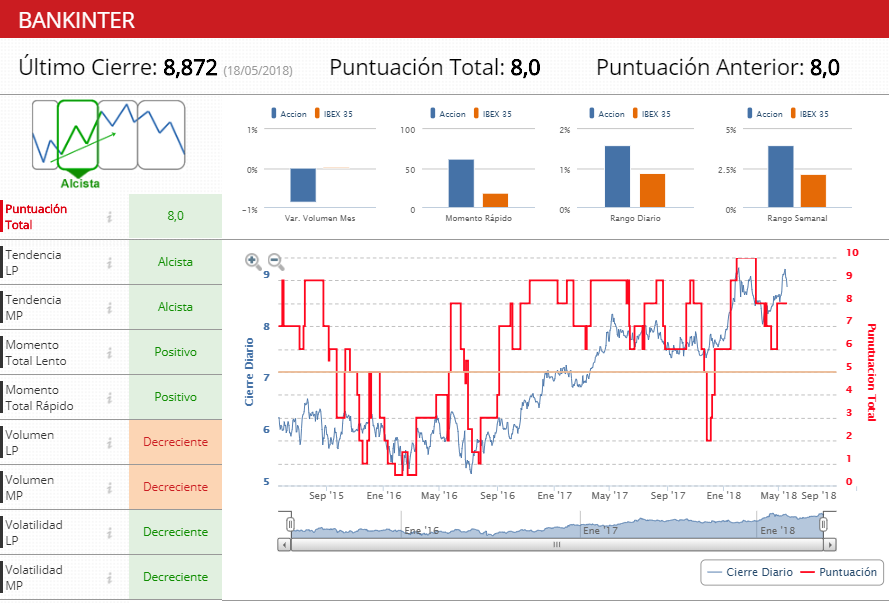Screen dimensions: 889x603
Task: Open info icon for Momento Total Lento
Action: coord(109,353)
